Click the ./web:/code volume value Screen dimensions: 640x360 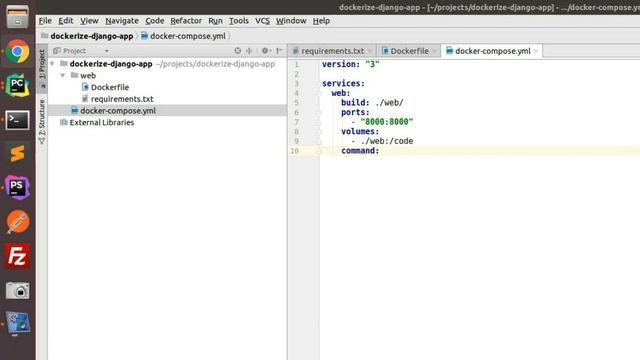387,141
